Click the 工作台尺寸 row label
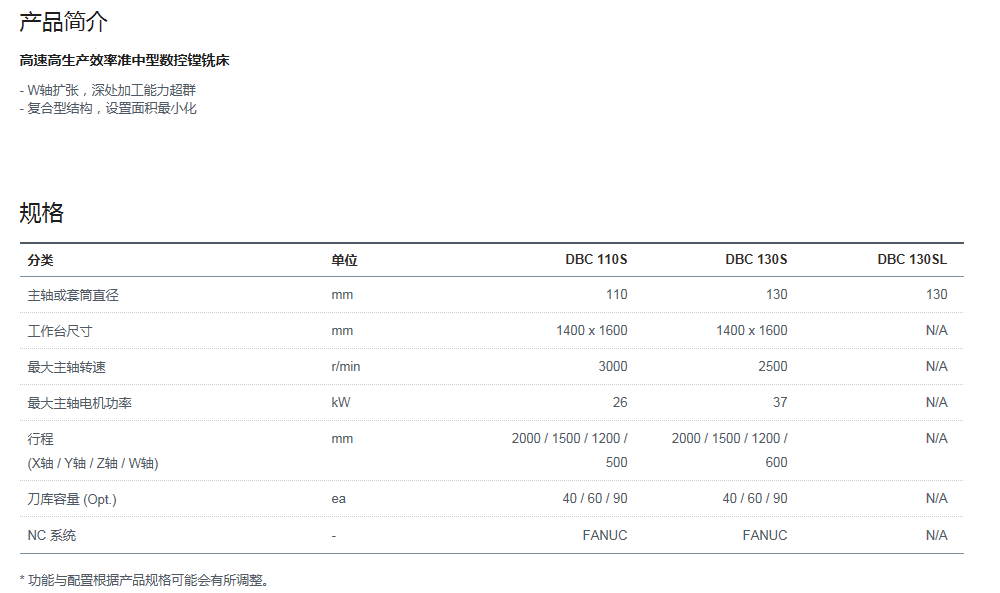The height and width of the screenshot is (593, 1000). [60, 331]
